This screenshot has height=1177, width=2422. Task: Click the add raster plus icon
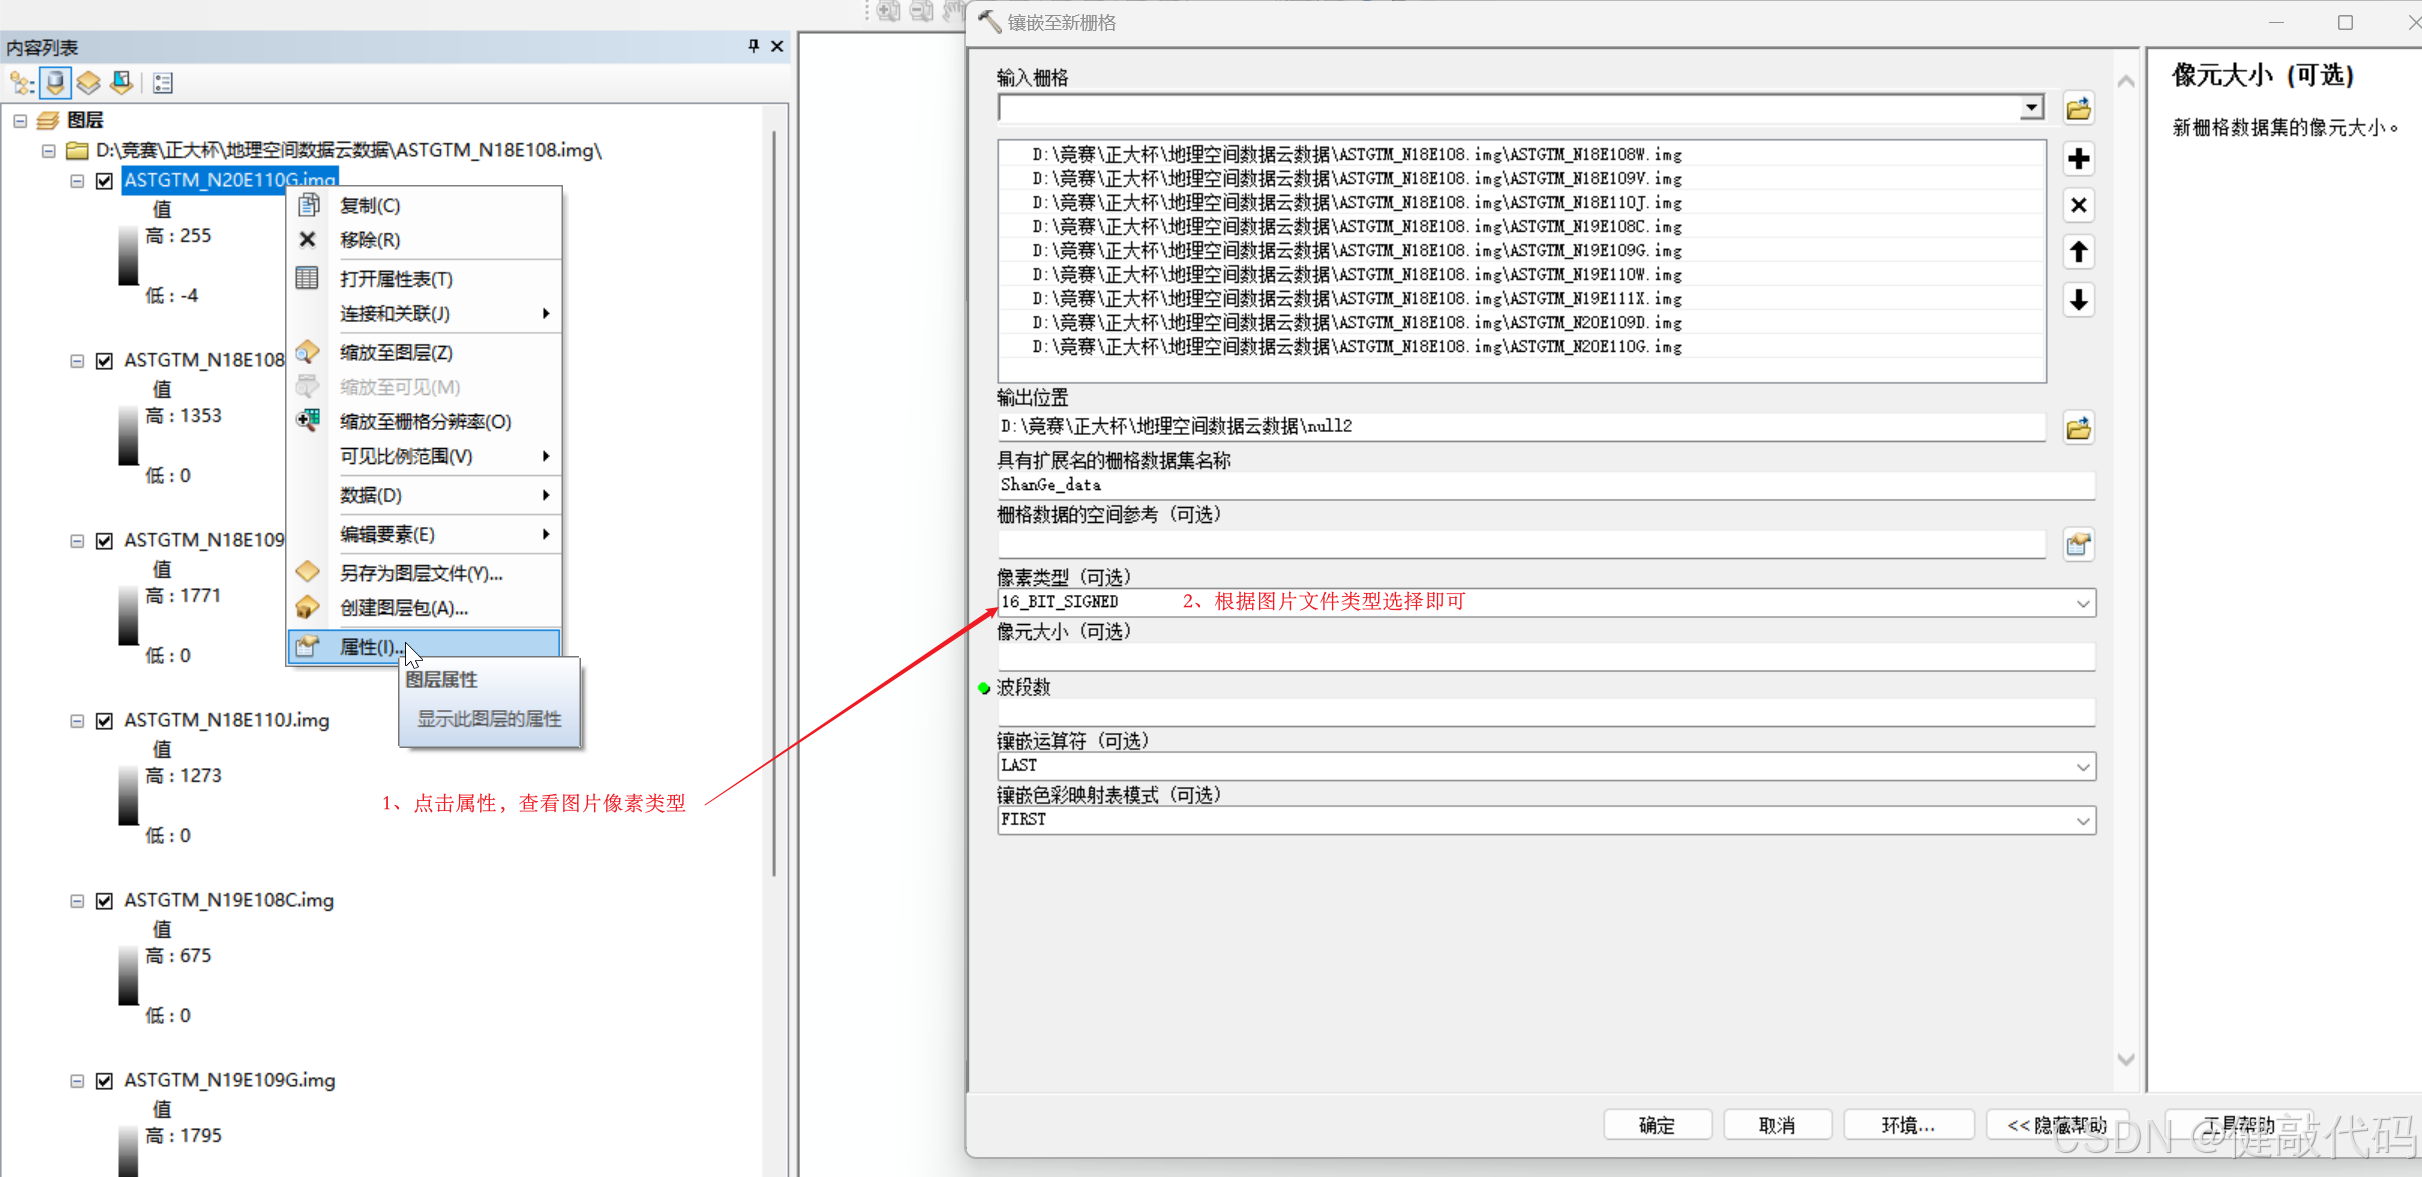click(2078, 158)
